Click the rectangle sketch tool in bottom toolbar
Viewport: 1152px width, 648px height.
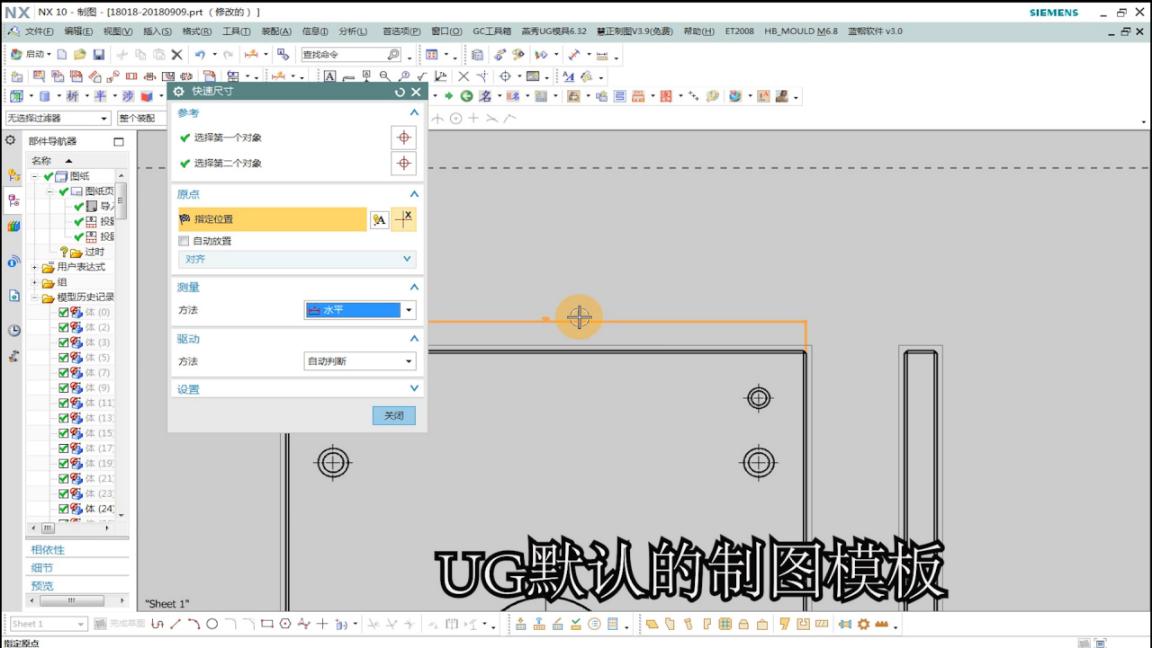point(267,624)
